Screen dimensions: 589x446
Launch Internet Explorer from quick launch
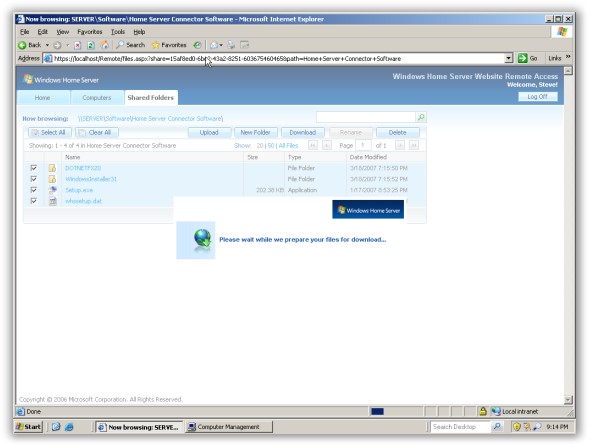point(69,427)
